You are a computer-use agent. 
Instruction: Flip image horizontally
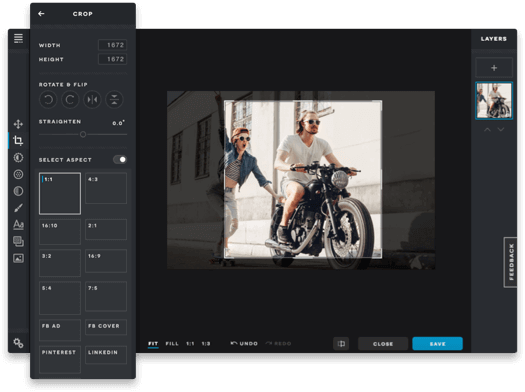pyautogui.click(x=92, y=100)
